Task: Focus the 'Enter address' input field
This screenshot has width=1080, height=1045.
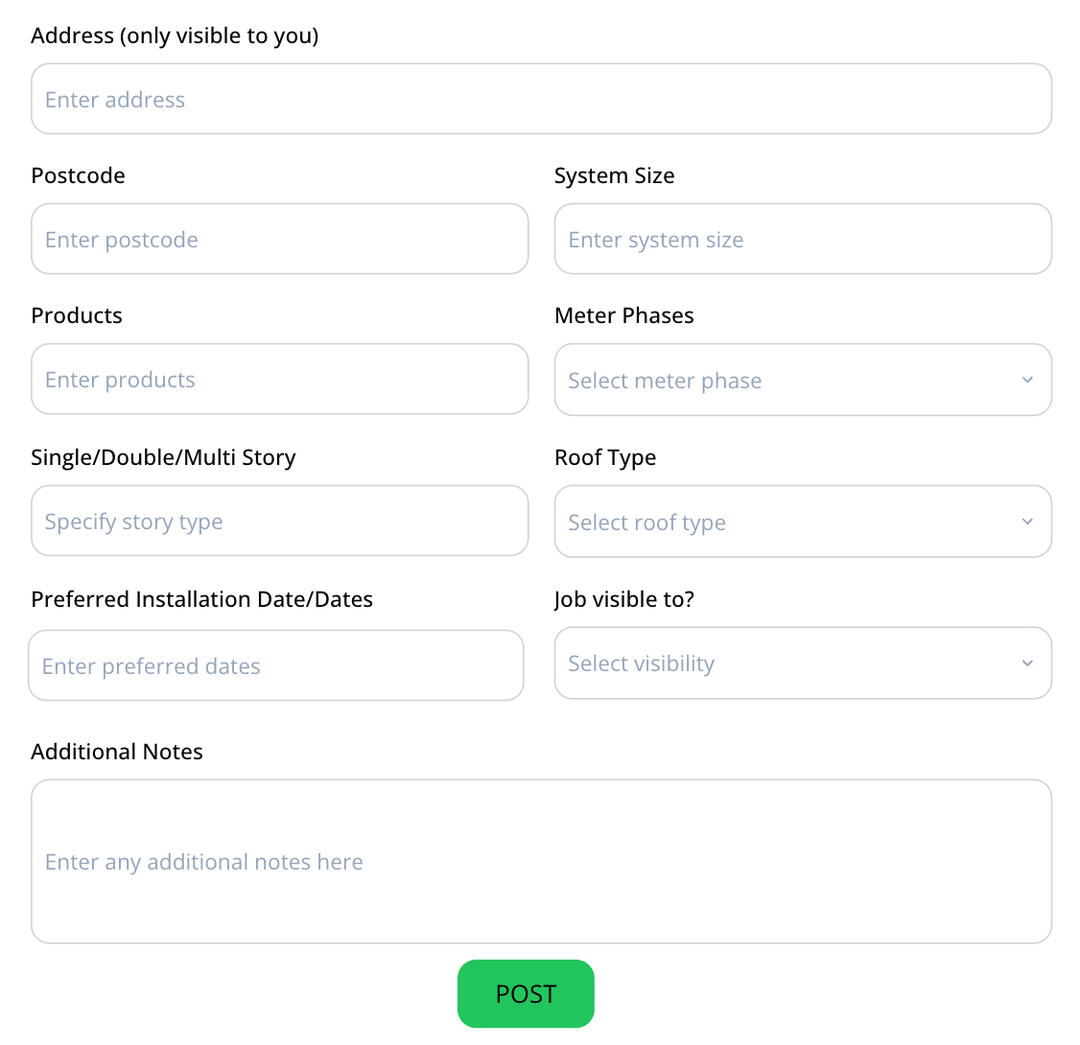Action: pyautogui.click(x=540, y=99)
